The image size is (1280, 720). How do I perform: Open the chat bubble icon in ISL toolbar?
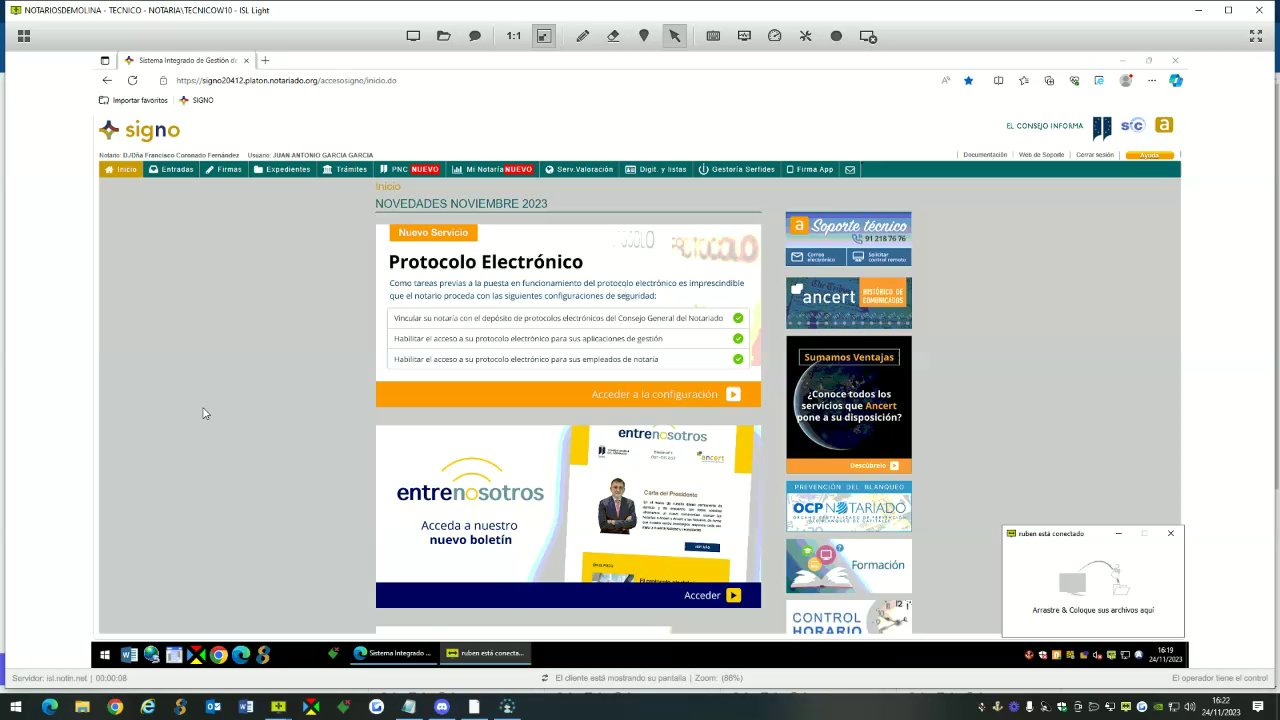pos(475,36)
